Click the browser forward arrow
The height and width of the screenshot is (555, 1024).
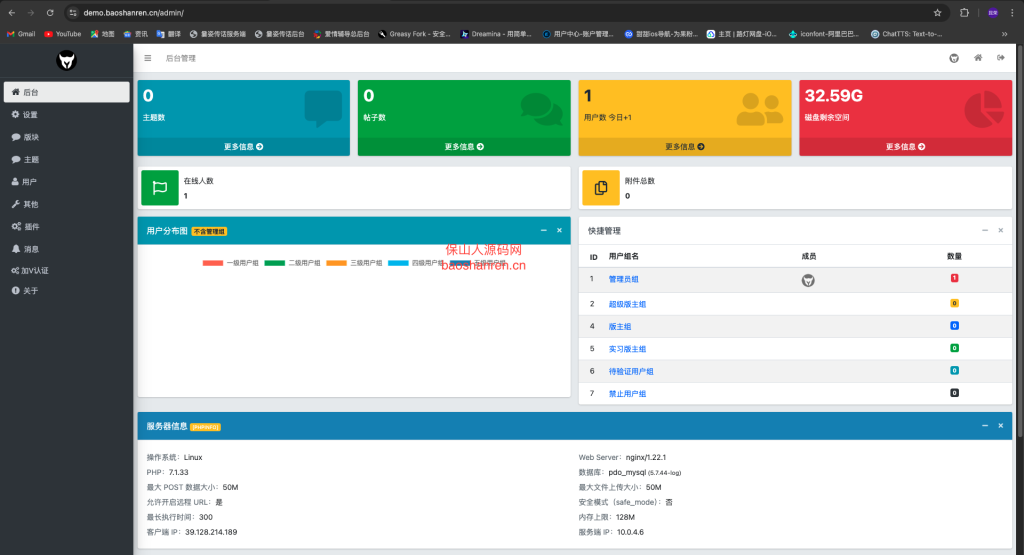pos(31,12)
